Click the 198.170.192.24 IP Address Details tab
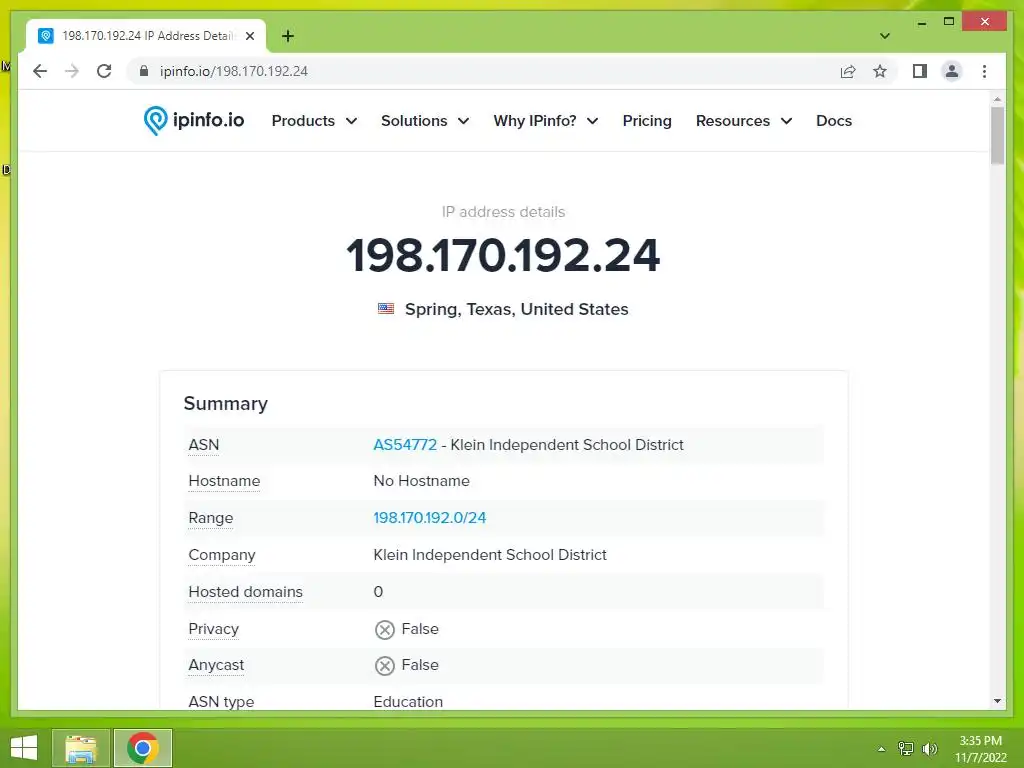 pos(146,36)
